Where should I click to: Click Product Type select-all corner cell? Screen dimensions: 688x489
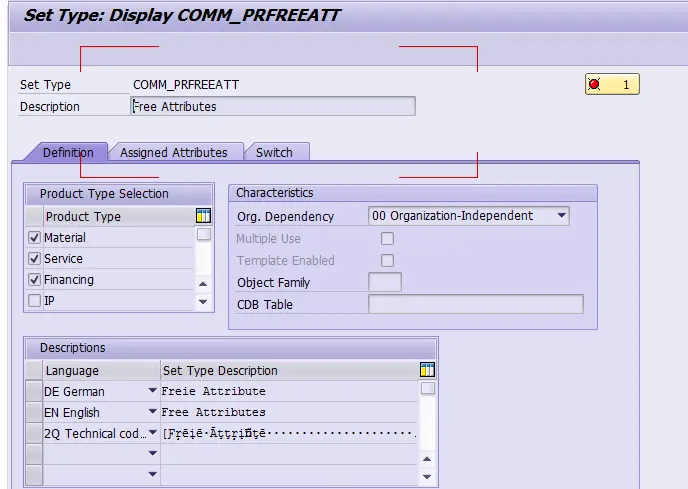tap(34, 216)
